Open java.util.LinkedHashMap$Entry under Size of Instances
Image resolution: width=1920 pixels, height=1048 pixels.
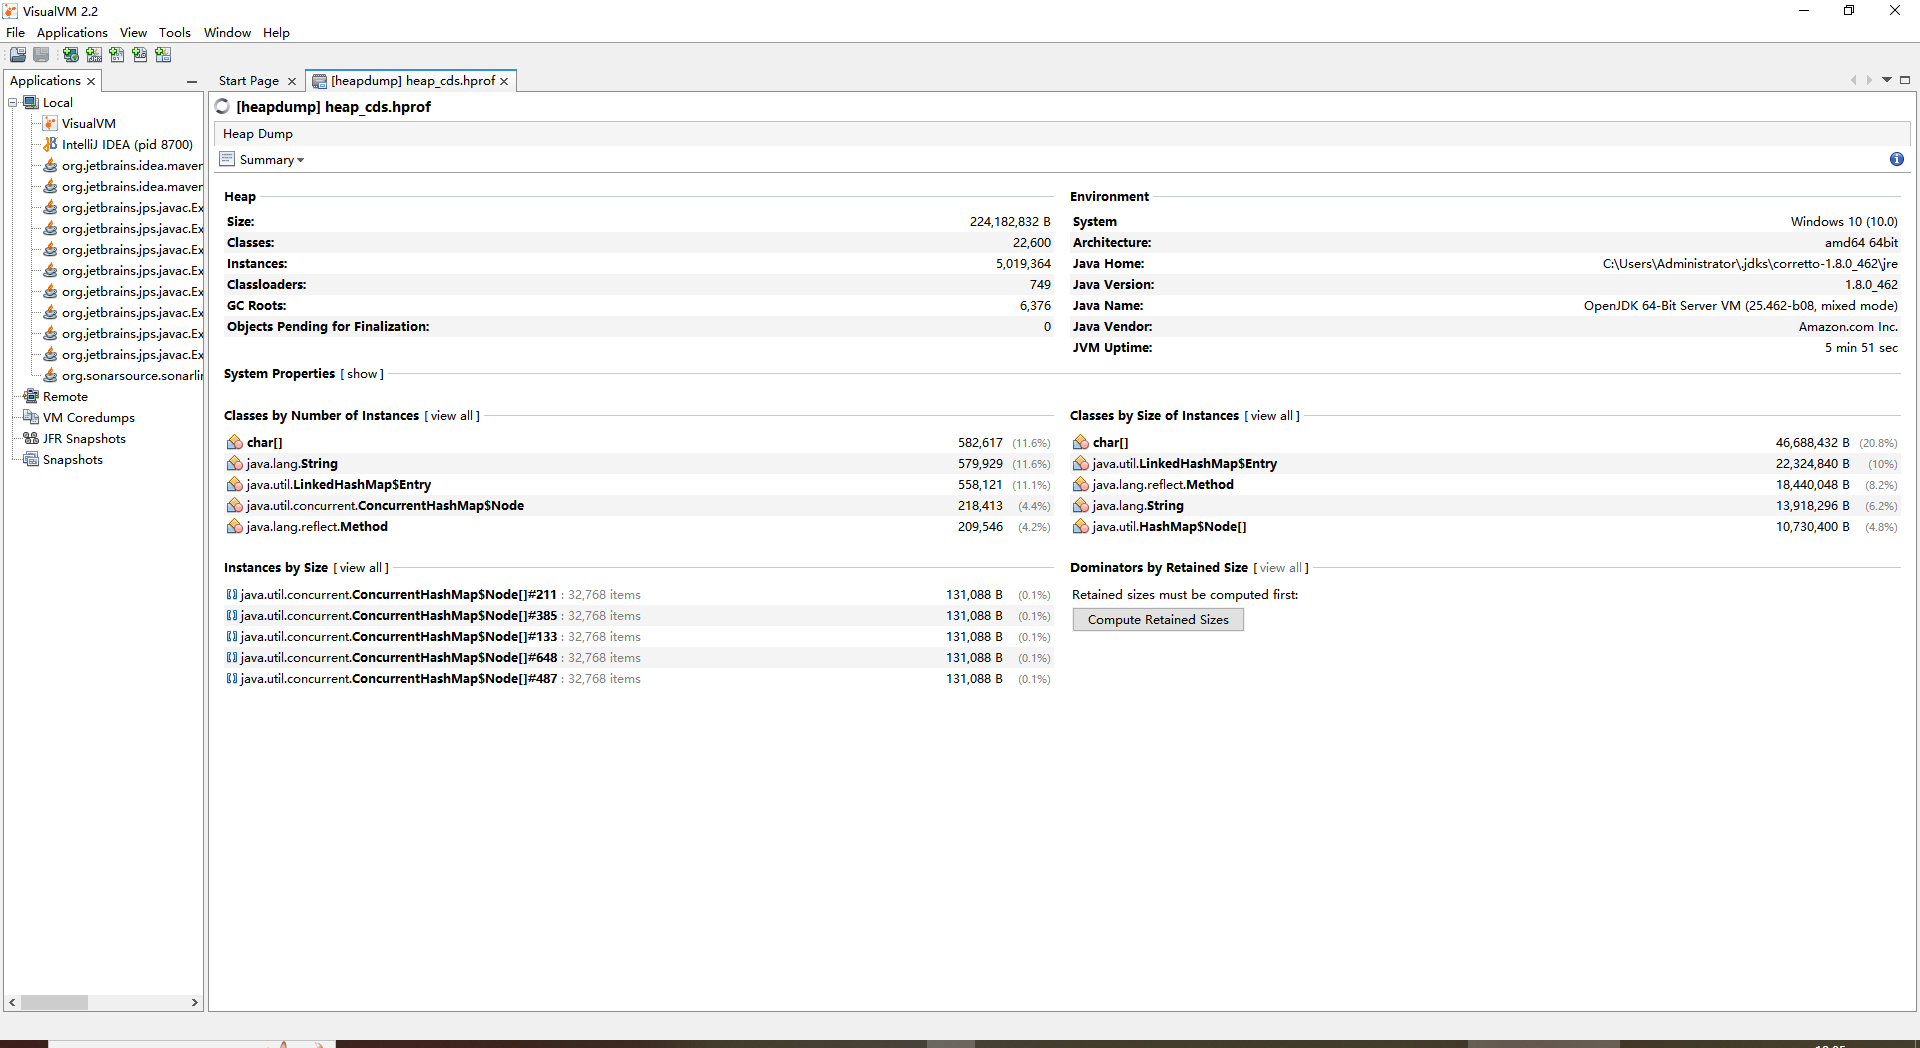(x=1184, y=463)
